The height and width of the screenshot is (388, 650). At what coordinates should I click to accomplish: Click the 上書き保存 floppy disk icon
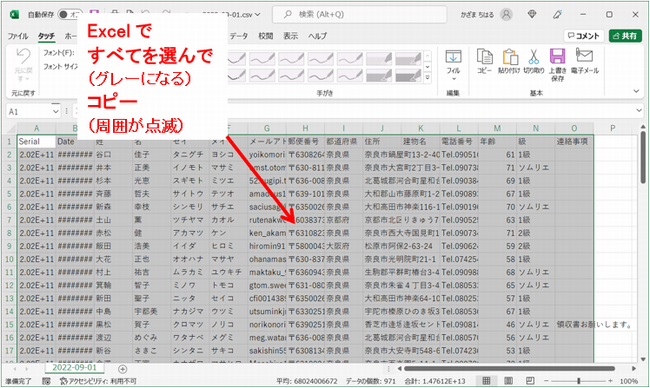(x=558, y=57)
